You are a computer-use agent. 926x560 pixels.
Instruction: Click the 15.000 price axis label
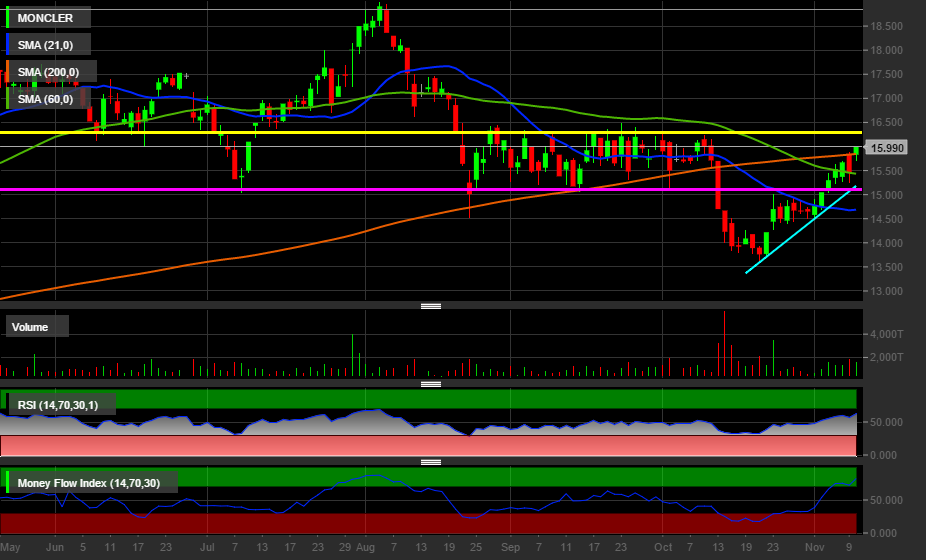click(x=886, y=195)
